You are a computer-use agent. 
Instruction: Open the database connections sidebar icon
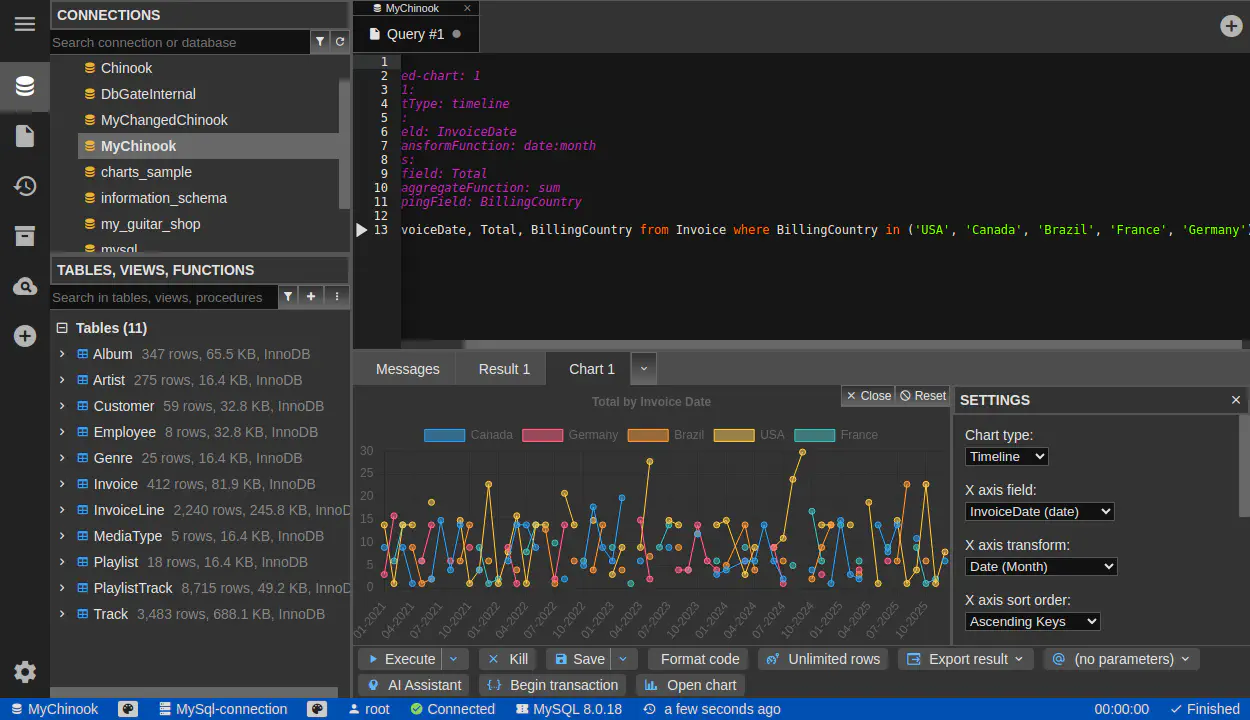coord(25,86)
